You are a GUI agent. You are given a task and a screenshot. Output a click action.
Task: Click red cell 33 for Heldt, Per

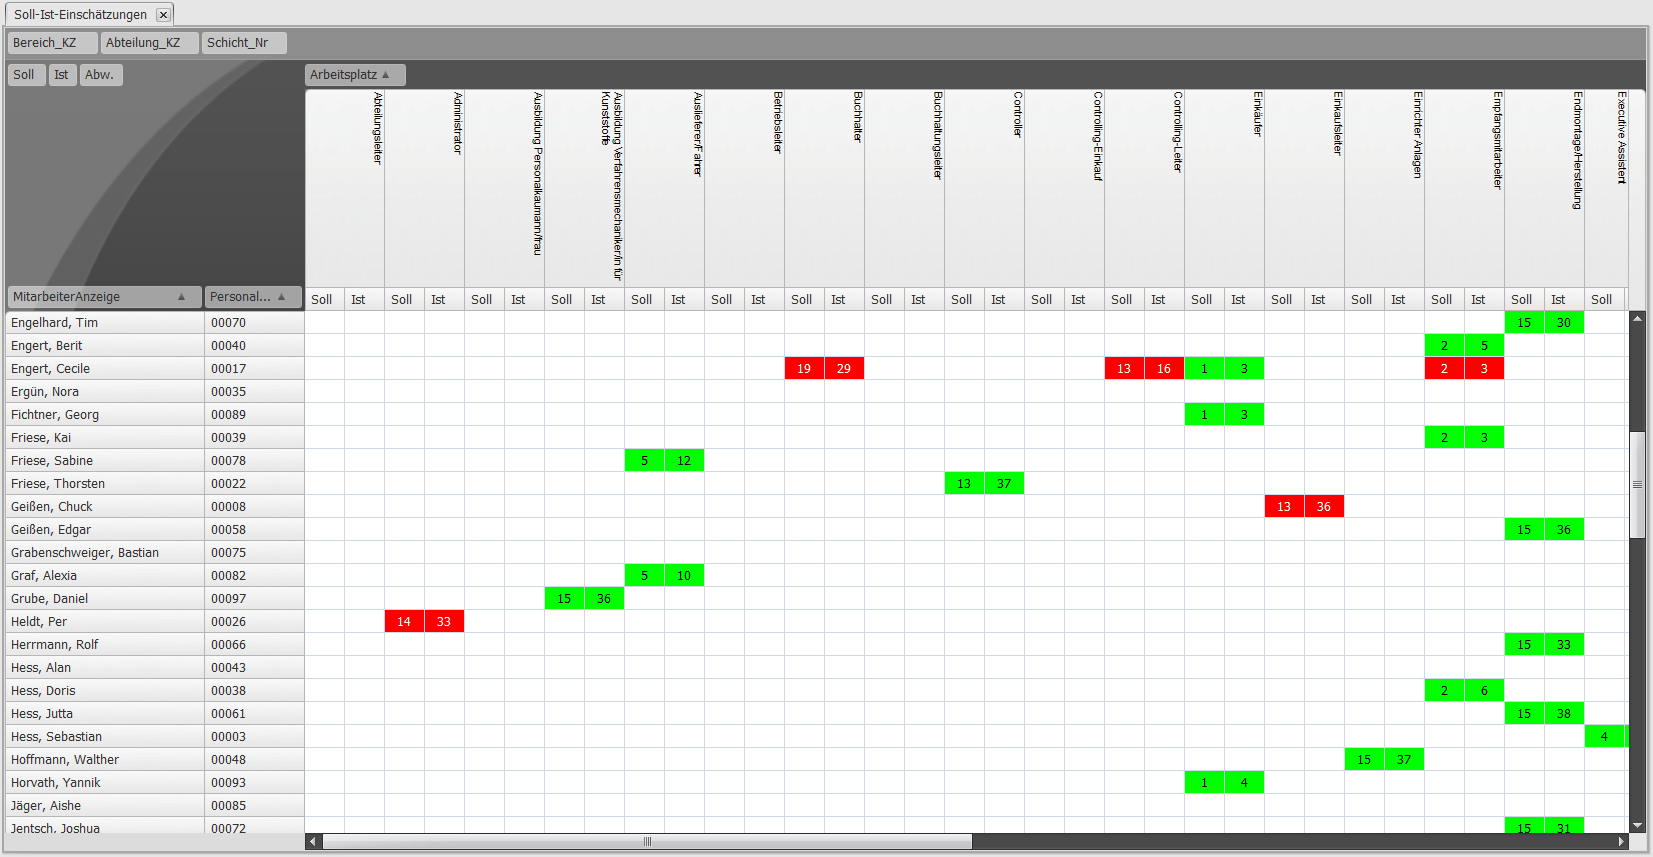tap(444, 622)
